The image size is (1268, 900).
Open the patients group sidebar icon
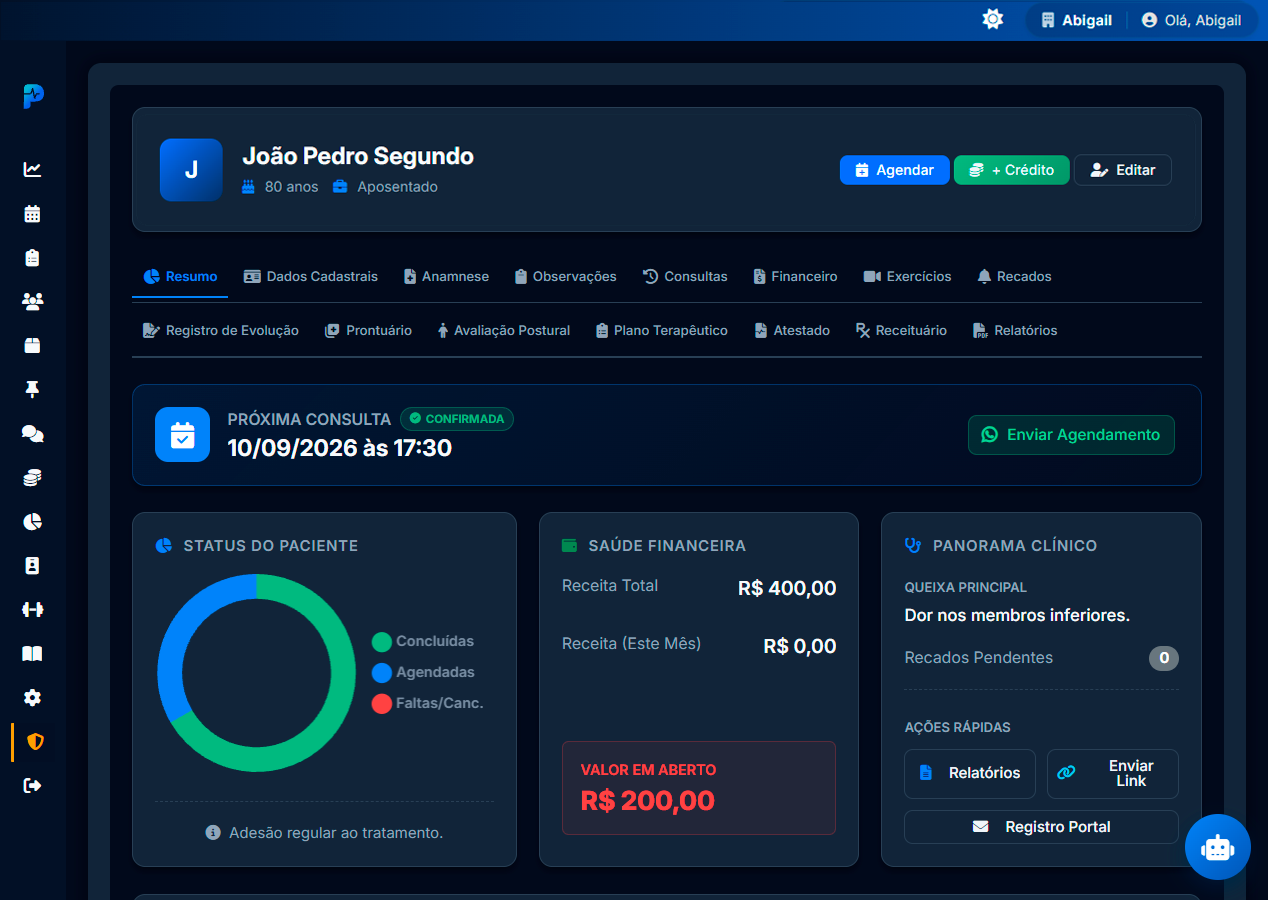tap(33, 302)
